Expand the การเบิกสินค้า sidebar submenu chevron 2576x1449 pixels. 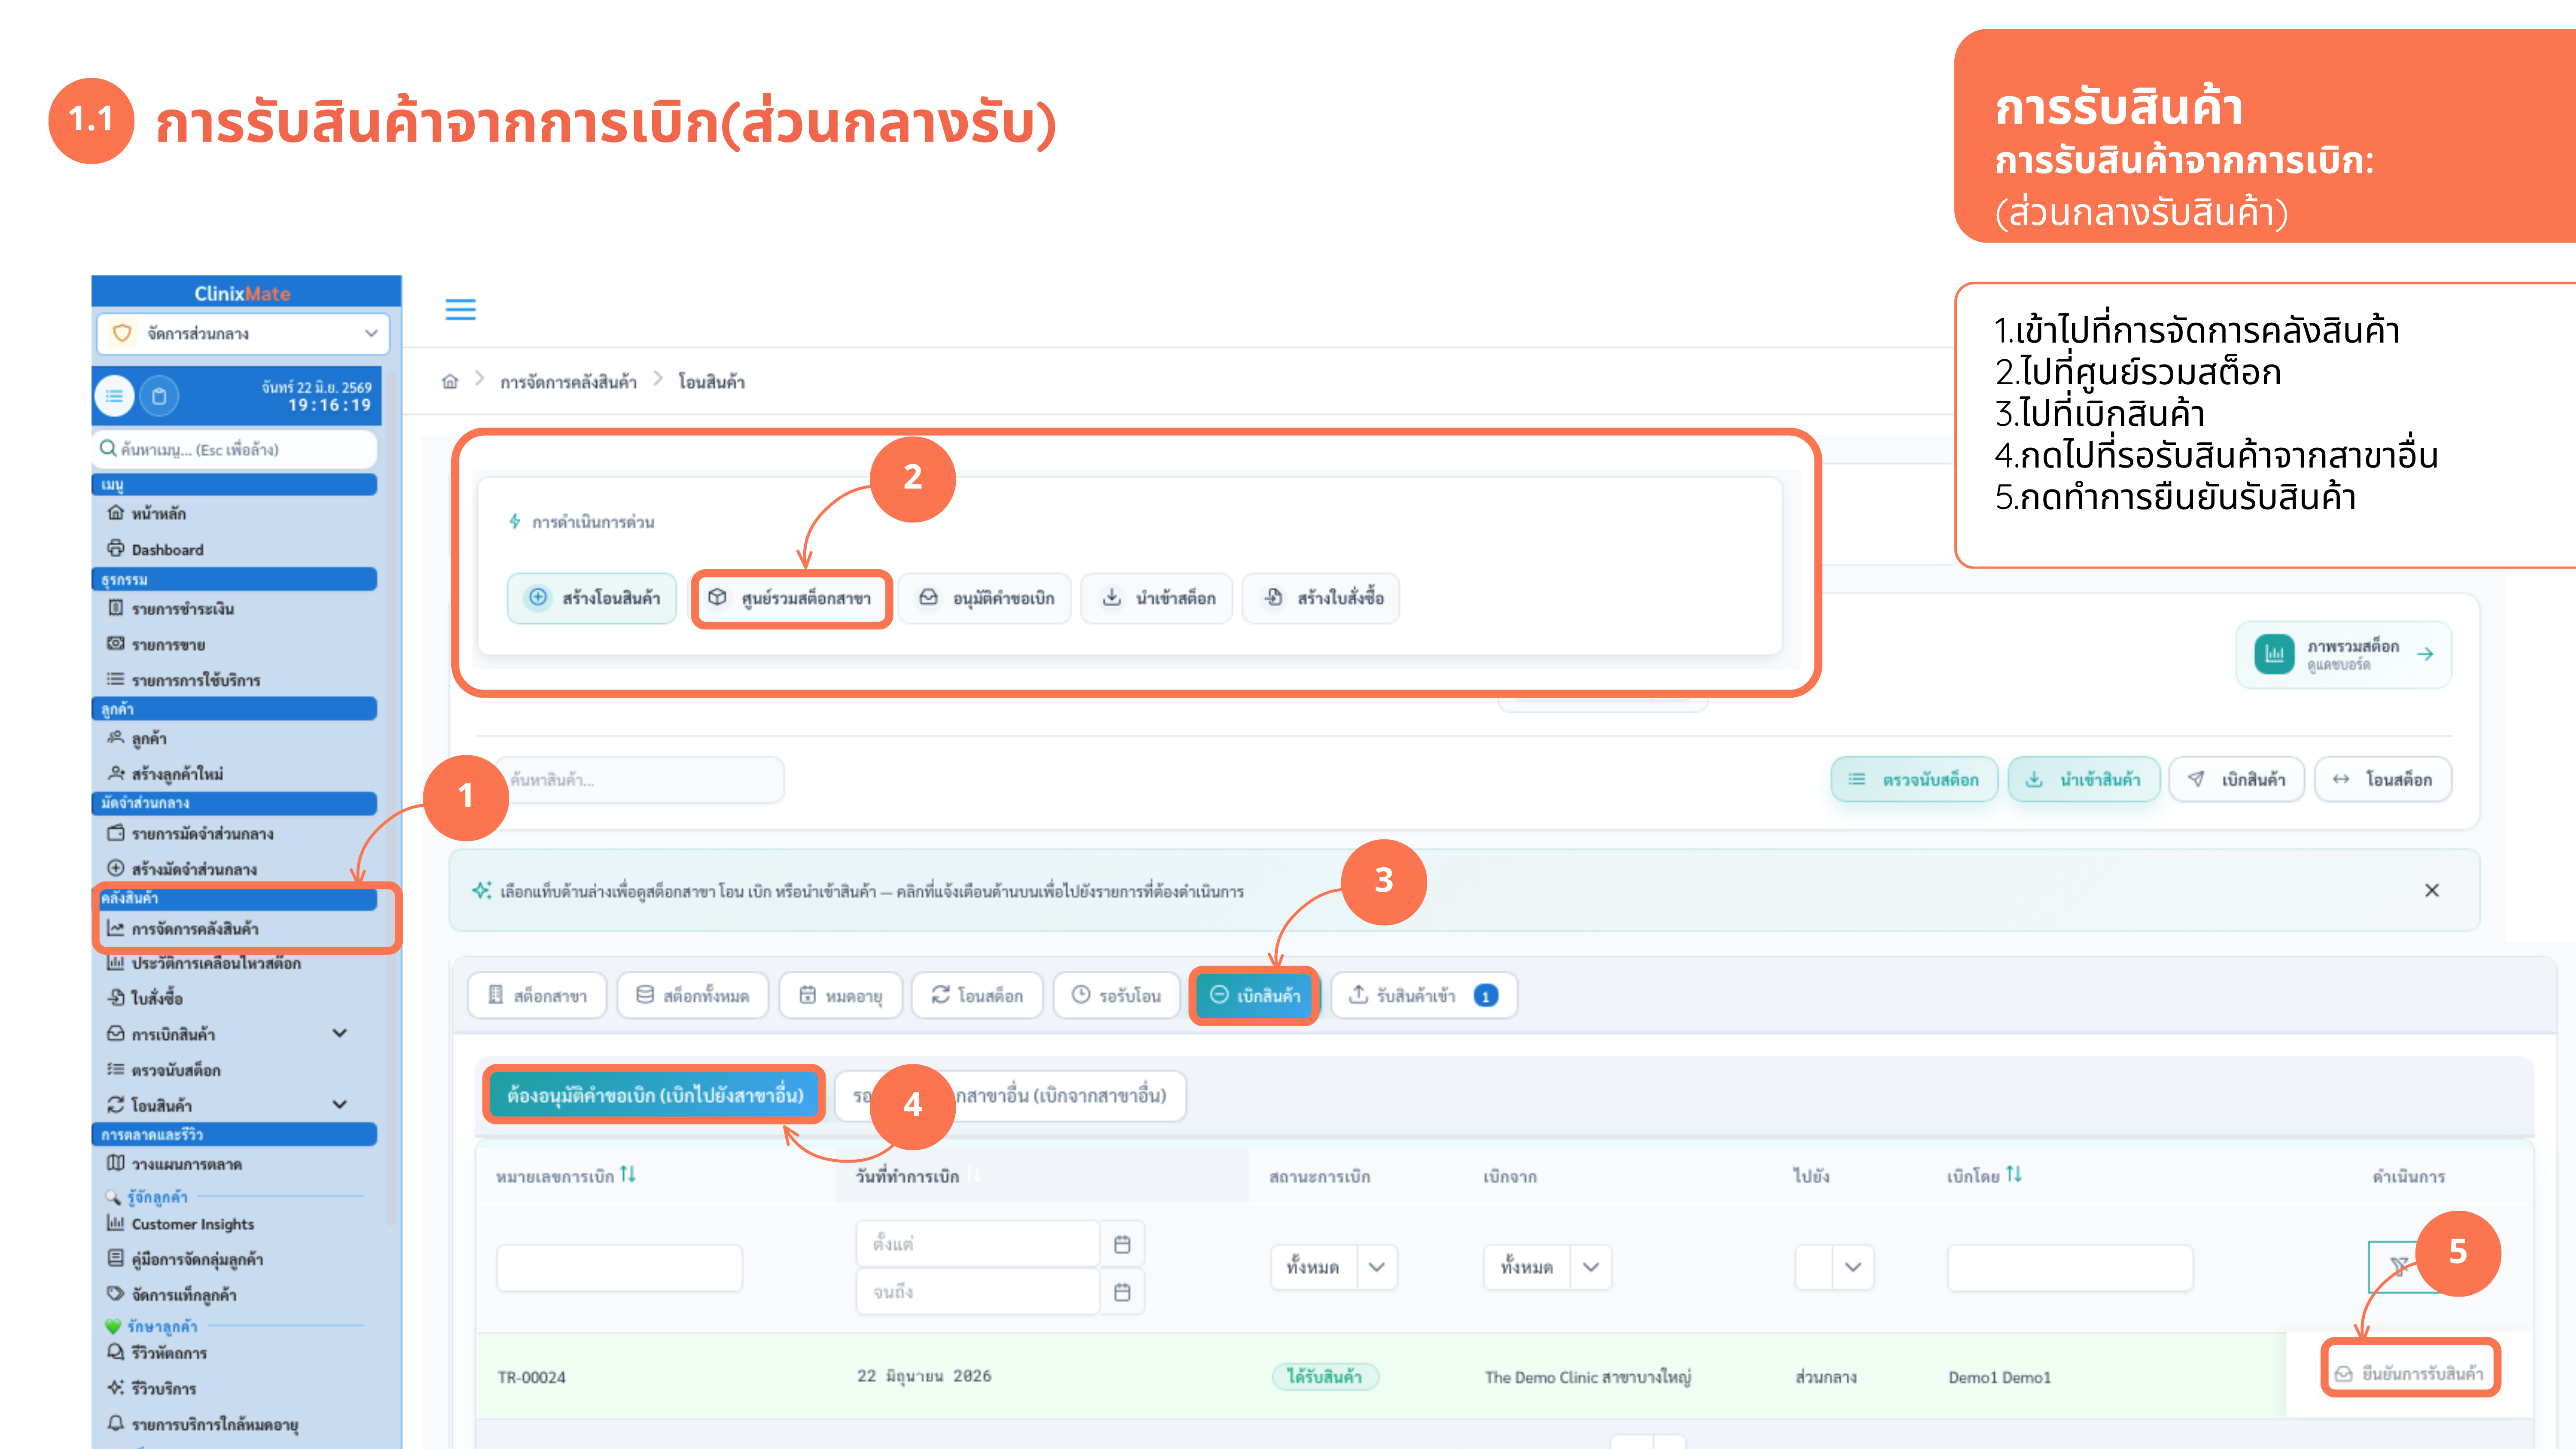[x=340, y=1033]
